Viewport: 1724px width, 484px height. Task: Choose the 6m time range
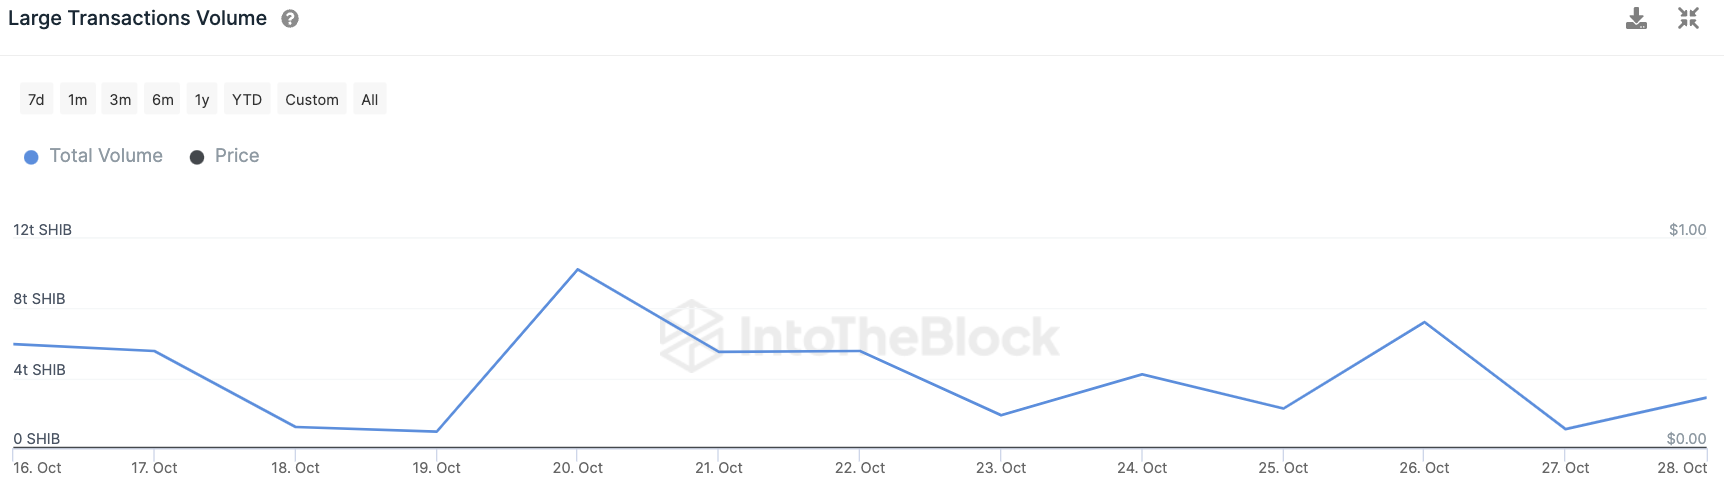coord(163,100)
